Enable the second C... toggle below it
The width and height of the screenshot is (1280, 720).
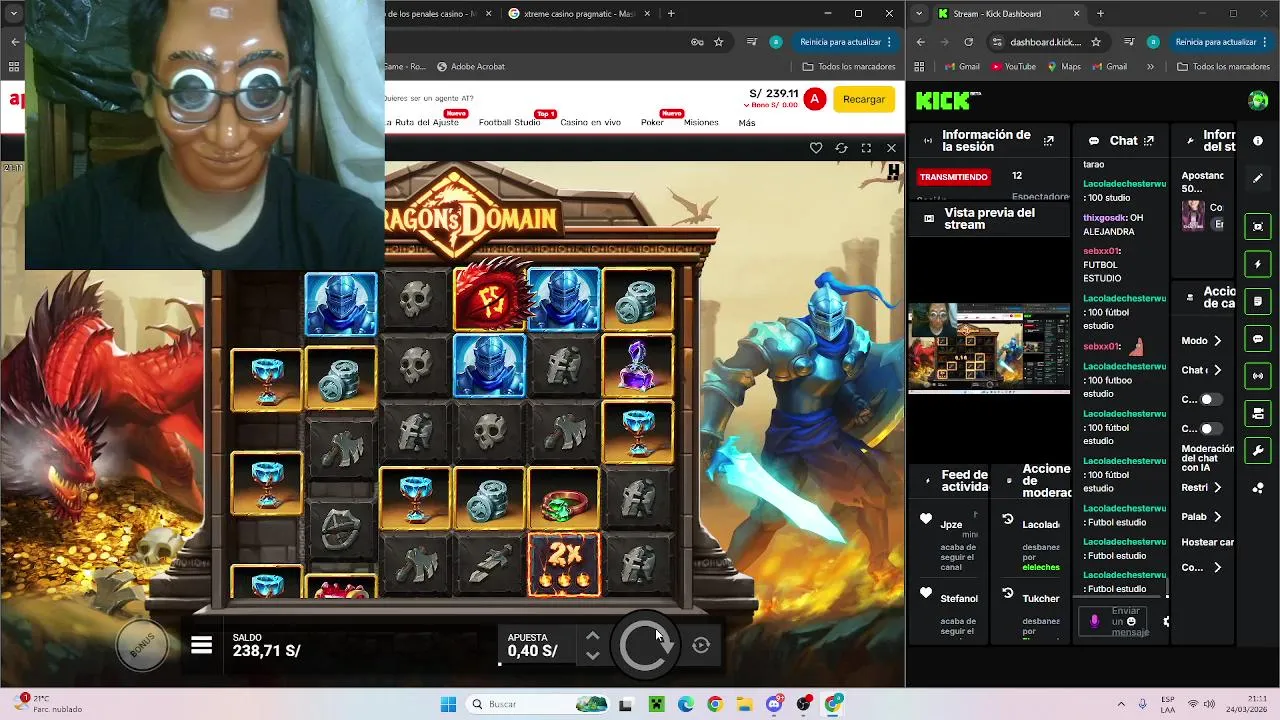point(1210,428)
